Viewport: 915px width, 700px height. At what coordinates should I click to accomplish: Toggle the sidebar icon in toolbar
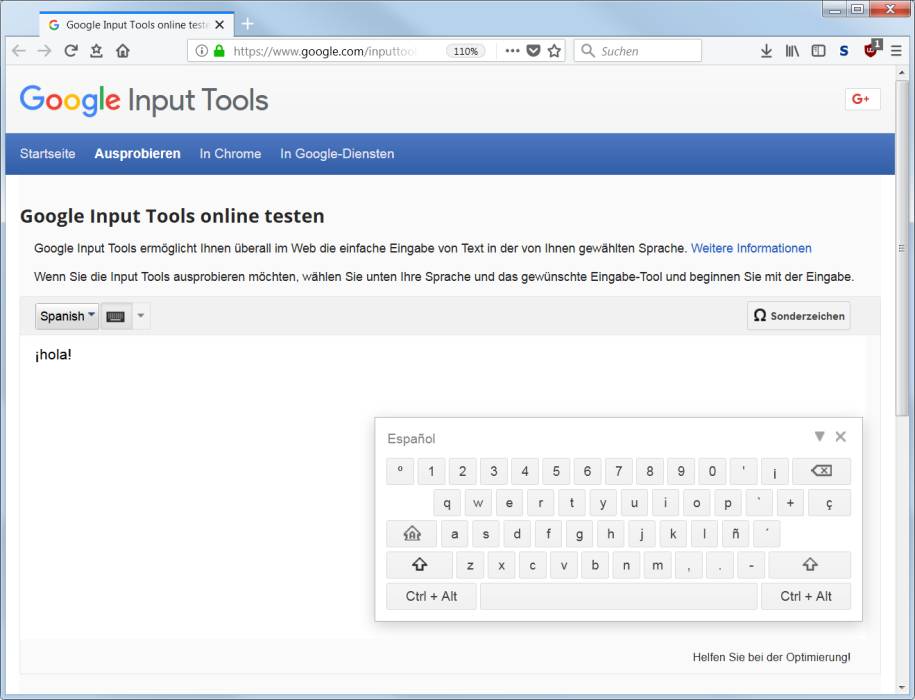coord(818,51)
